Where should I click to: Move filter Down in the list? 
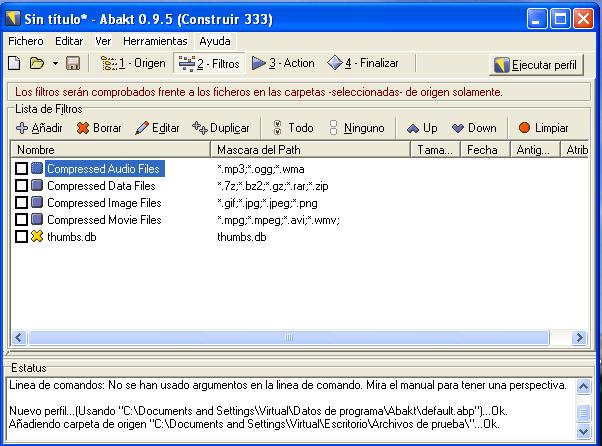click(x=474, y=128)
